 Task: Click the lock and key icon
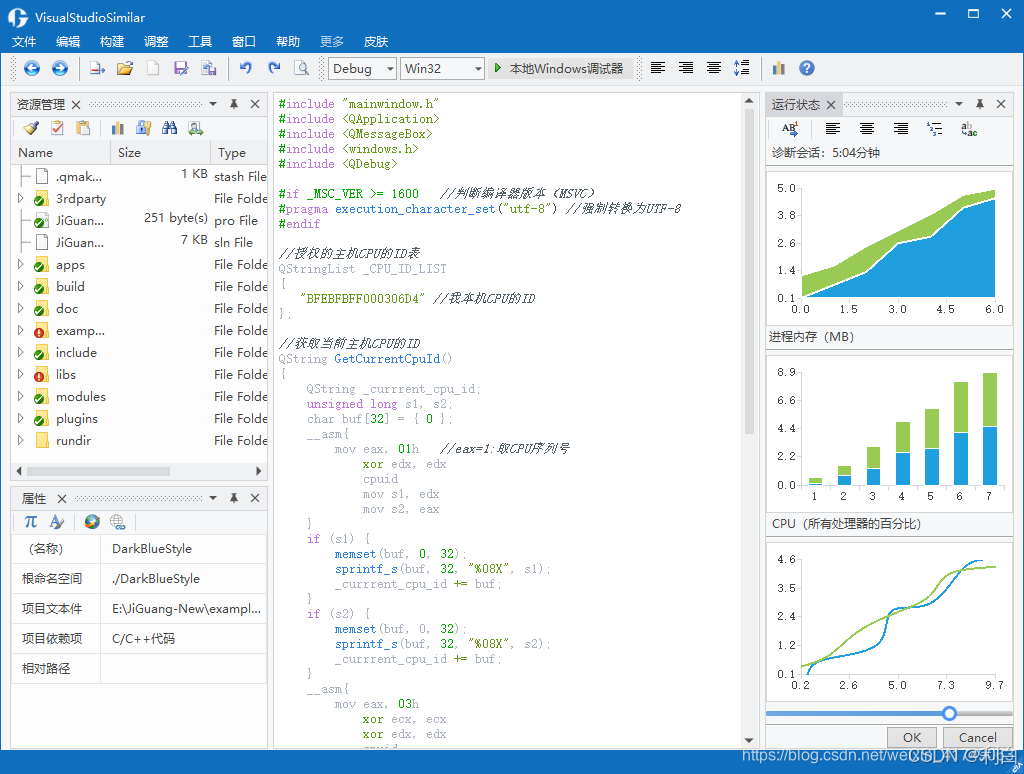(144, 128)
